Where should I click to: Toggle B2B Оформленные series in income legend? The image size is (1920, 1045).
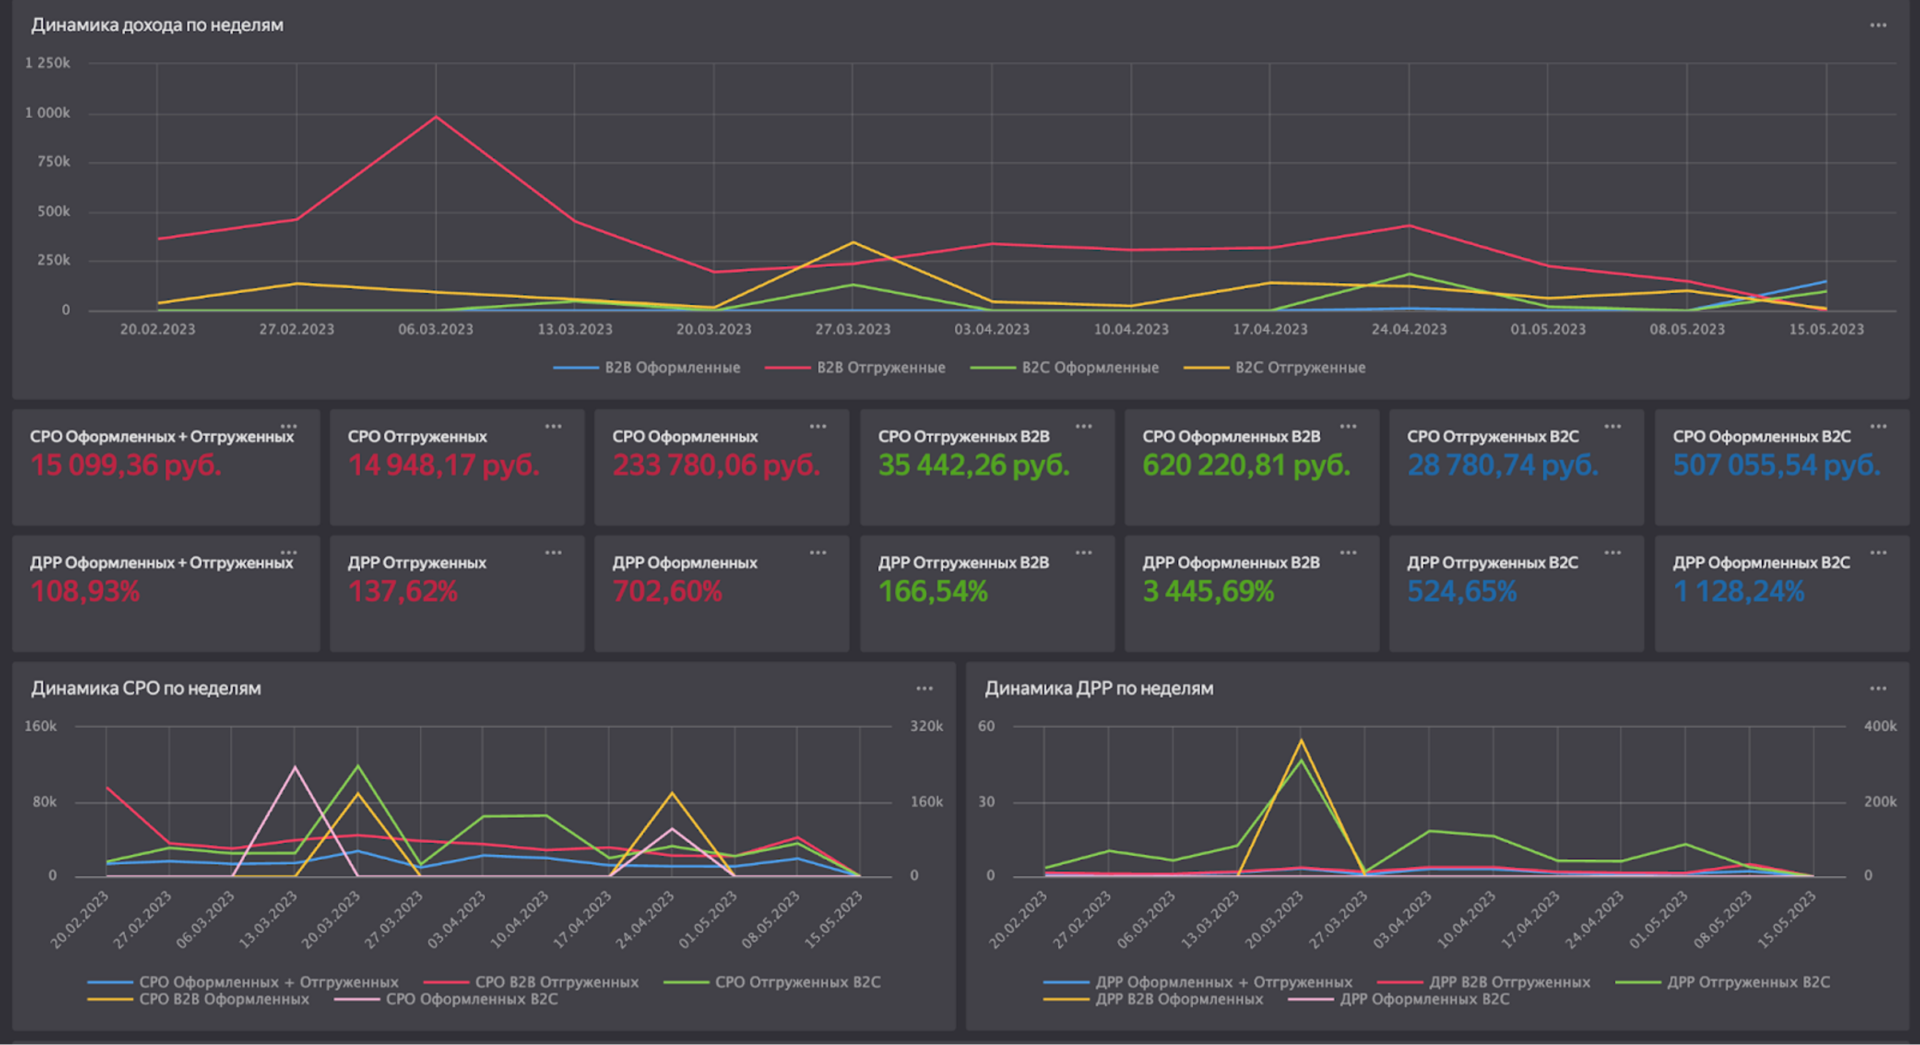(647, 368)
